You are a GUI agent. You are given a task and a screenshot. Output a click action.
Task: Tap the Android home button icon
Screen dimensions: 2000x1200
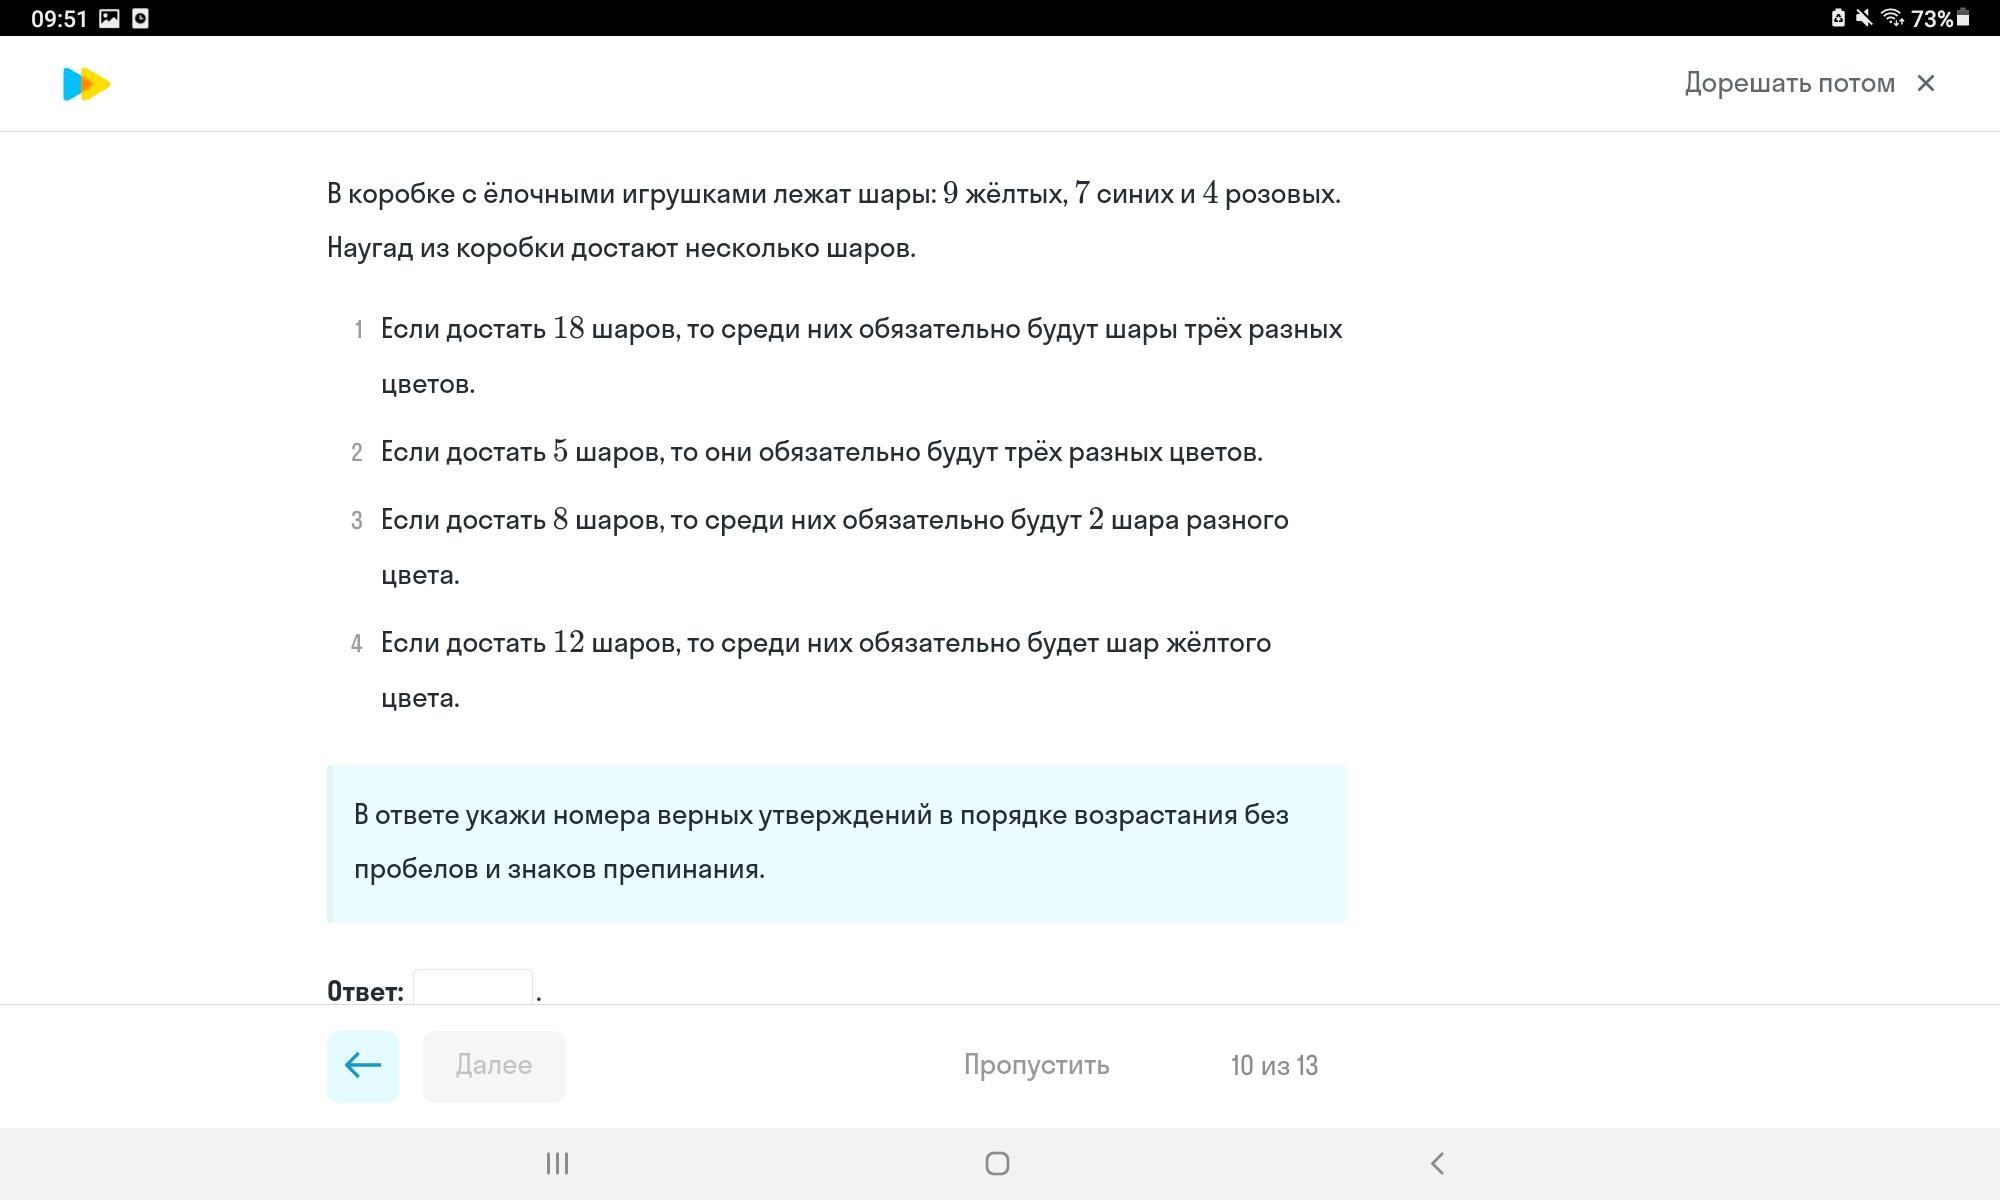coord(997,1163)
